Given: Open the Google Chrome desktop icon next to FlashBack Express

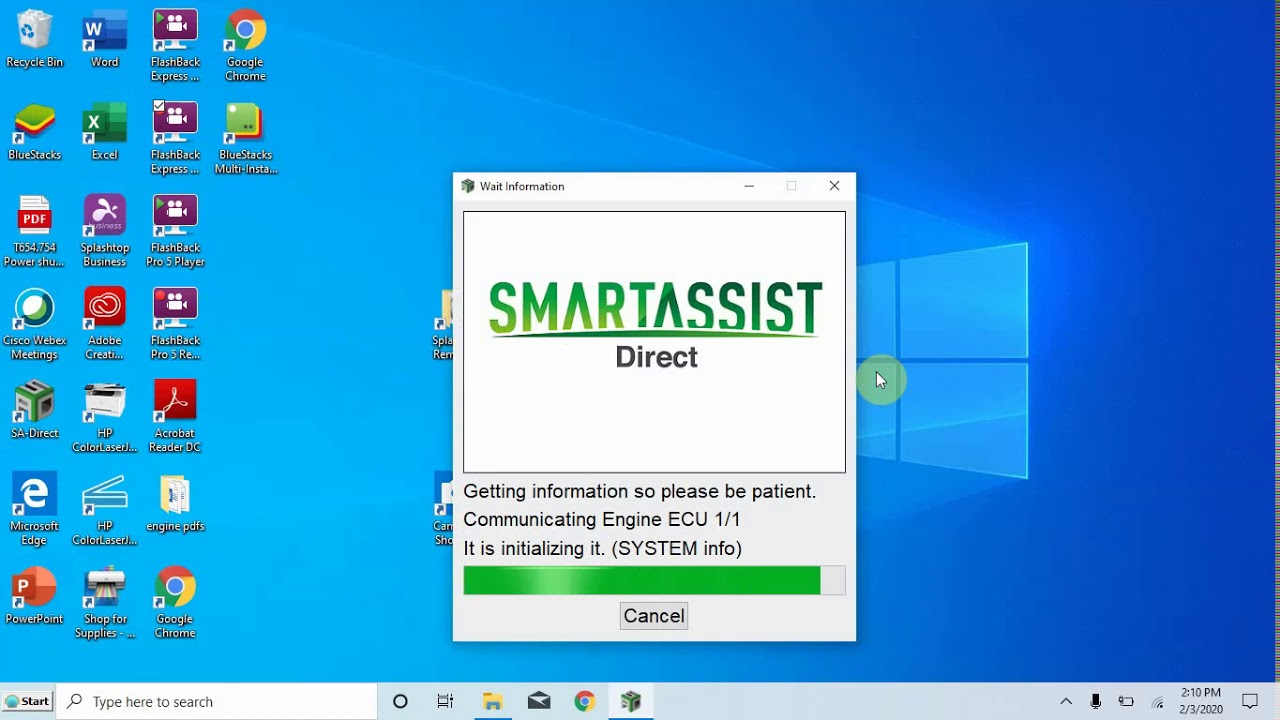Looking at the screenshot, I should click(245, 46).
